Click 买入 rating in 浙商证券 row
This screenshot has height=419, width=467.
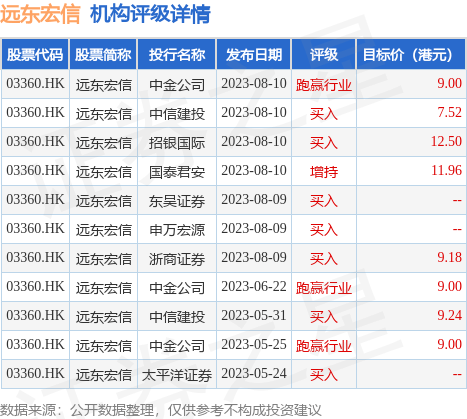[324, 258]
